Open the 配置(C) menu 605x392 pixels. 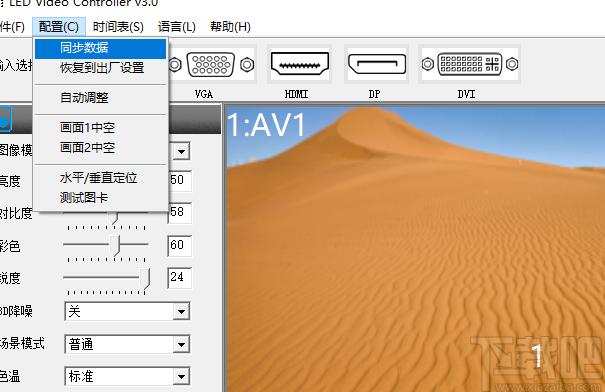pyautogui.click(x=59, y=27)
